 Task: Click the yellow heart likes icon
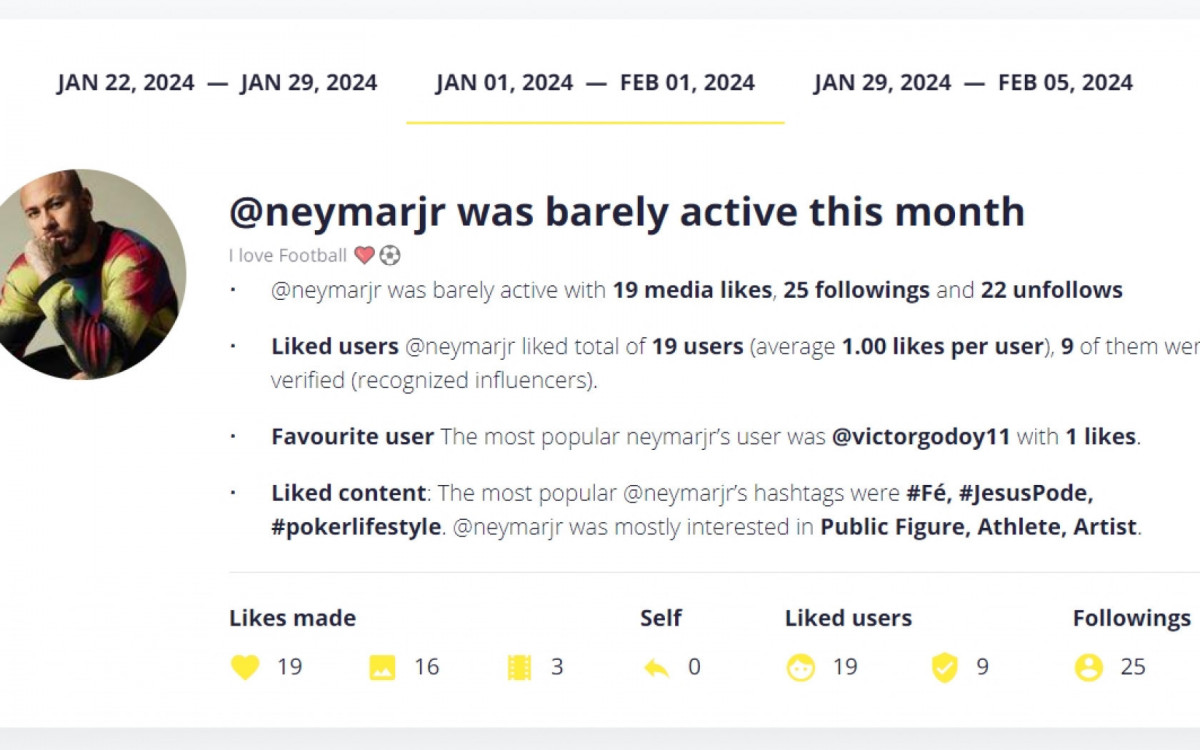245,667
